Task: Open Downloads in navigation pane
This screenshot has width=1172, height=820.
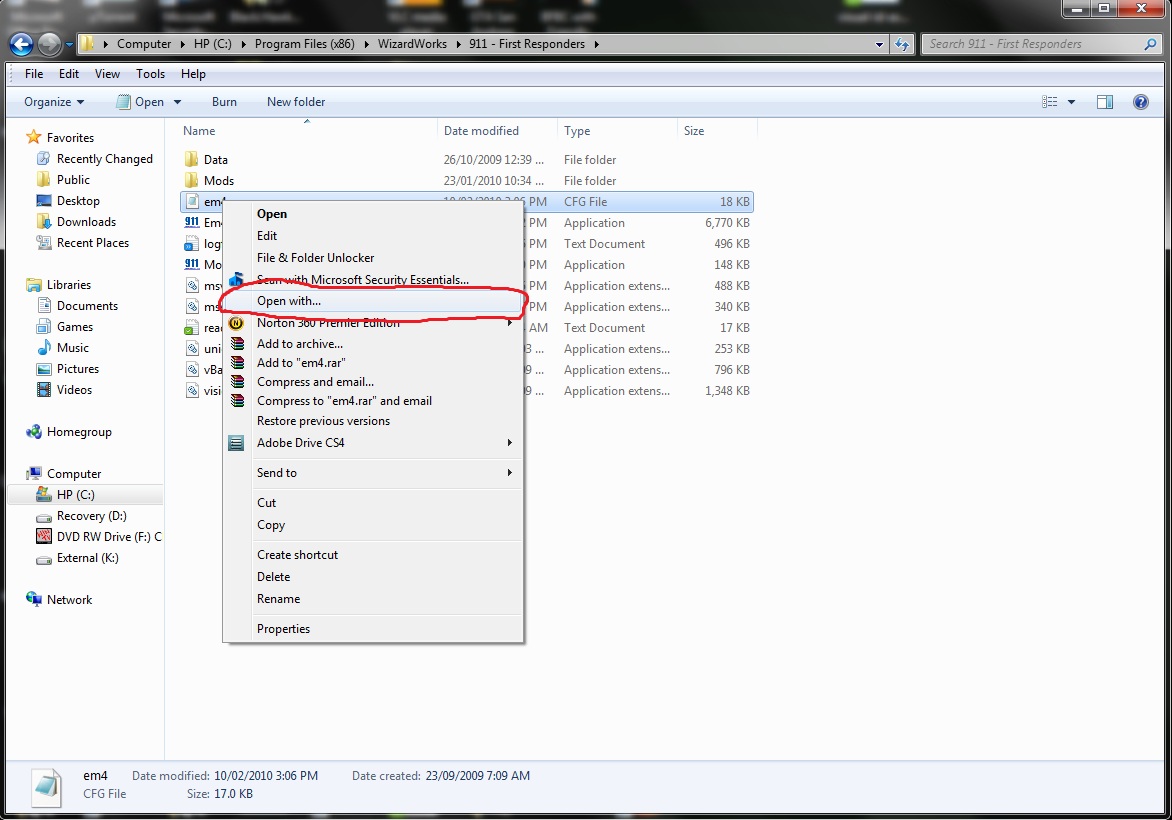Action: [86, 221]
